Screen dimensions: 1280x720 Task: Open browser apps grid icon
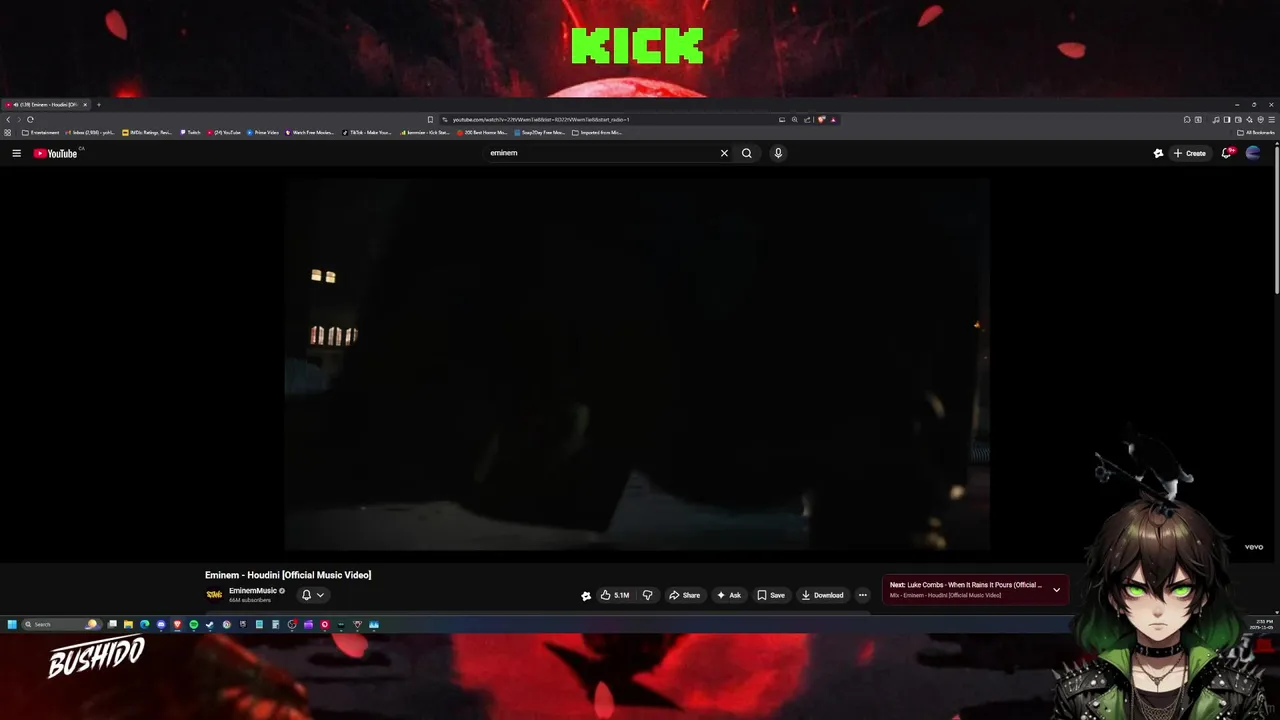(x=8, y=132)
